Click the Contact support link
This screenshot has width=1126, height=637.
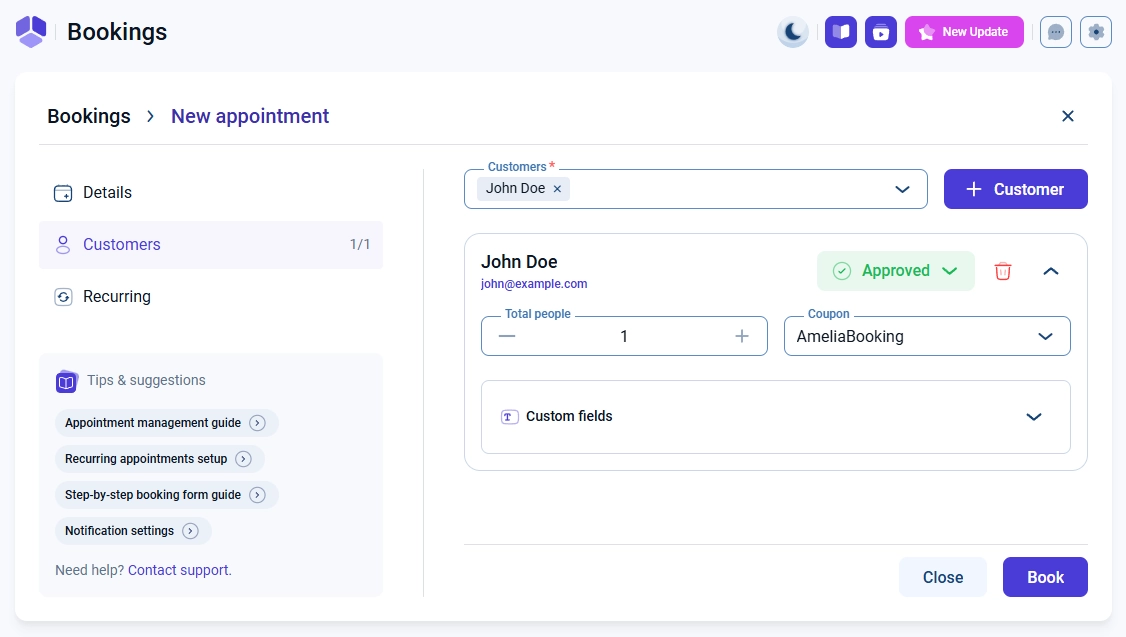pyautogui.click(x=180, y=570)
